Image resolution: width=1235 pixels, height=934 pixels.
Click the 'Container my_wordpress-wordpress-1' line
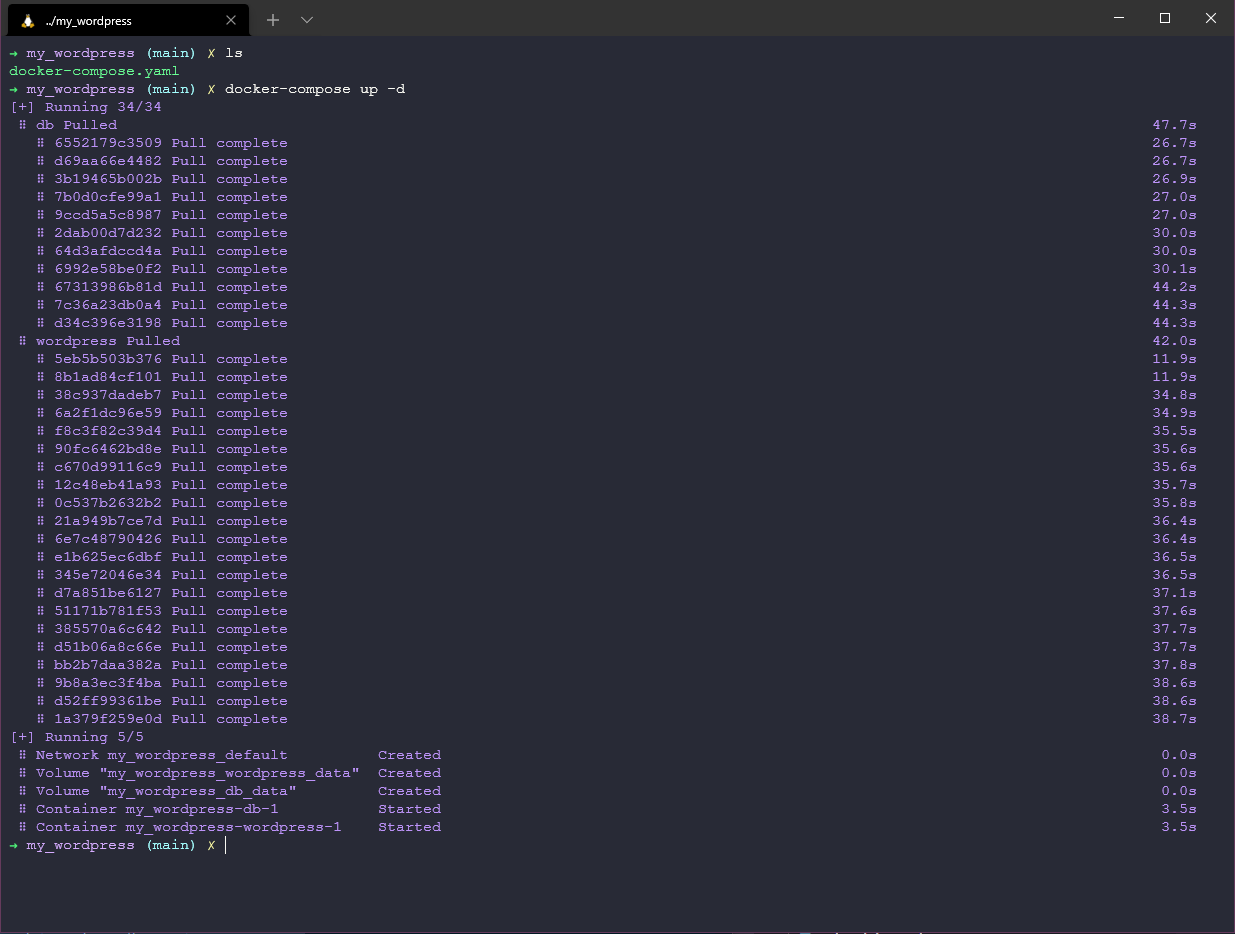pos(188,827)
